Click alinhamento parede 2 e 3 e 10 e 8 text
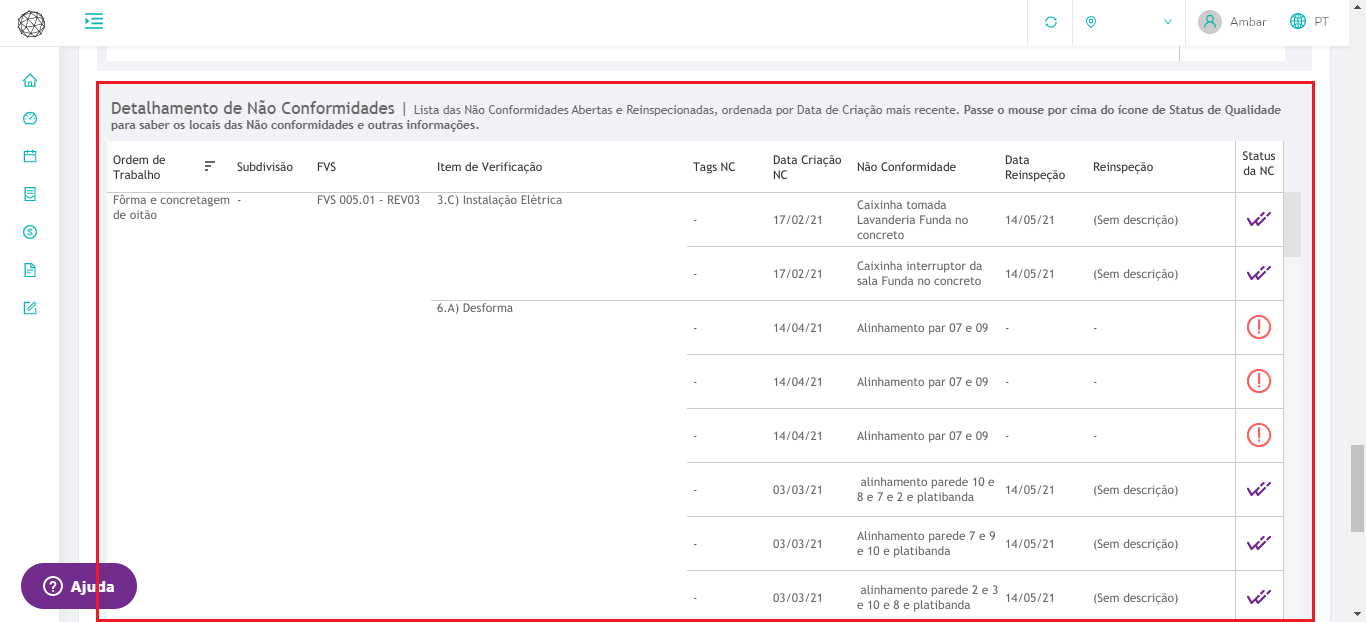This screenshot has width=1366, height=622. coord(928,597)
